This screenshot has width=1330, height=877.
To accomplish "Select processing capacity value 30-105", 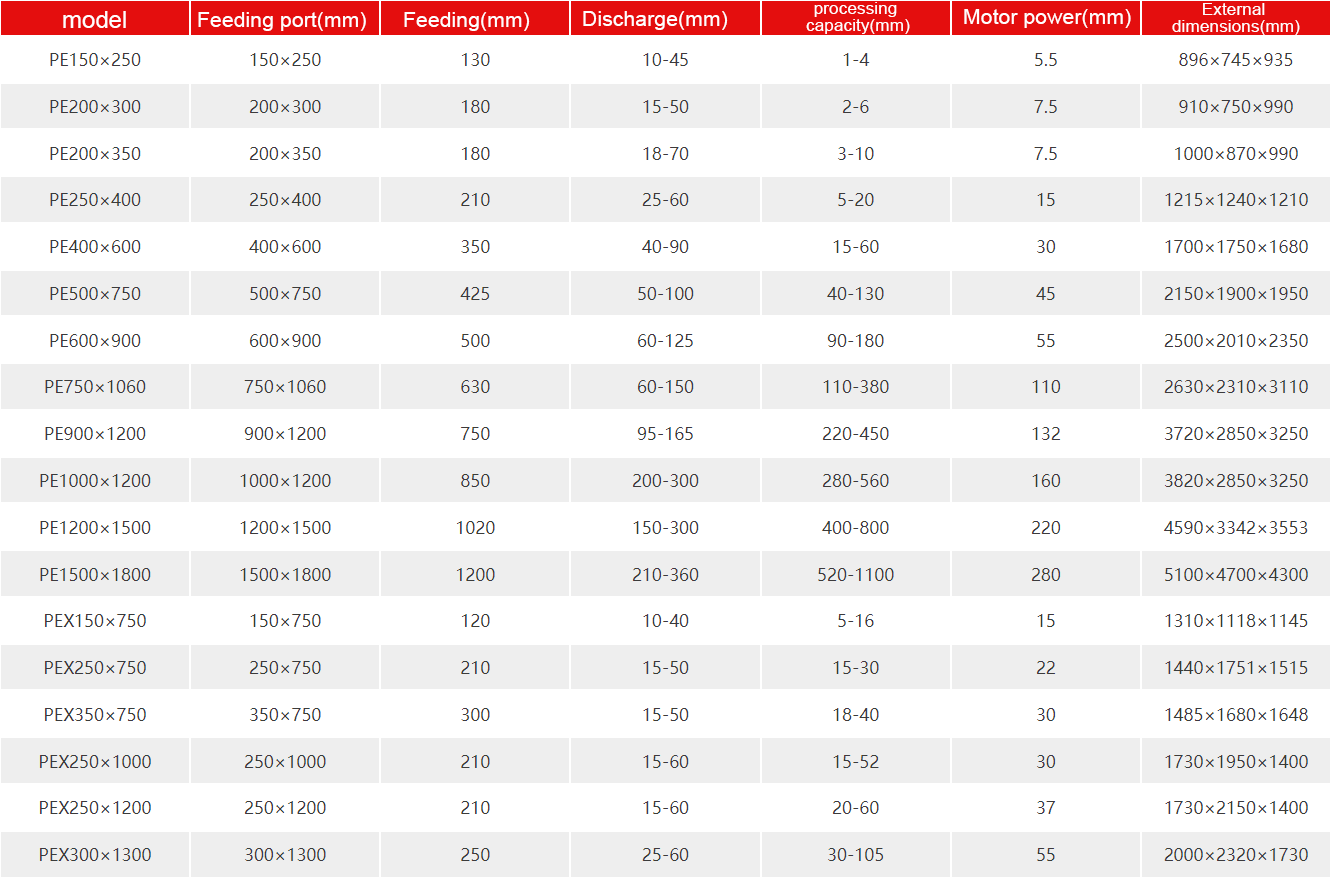I will point(856,855).
